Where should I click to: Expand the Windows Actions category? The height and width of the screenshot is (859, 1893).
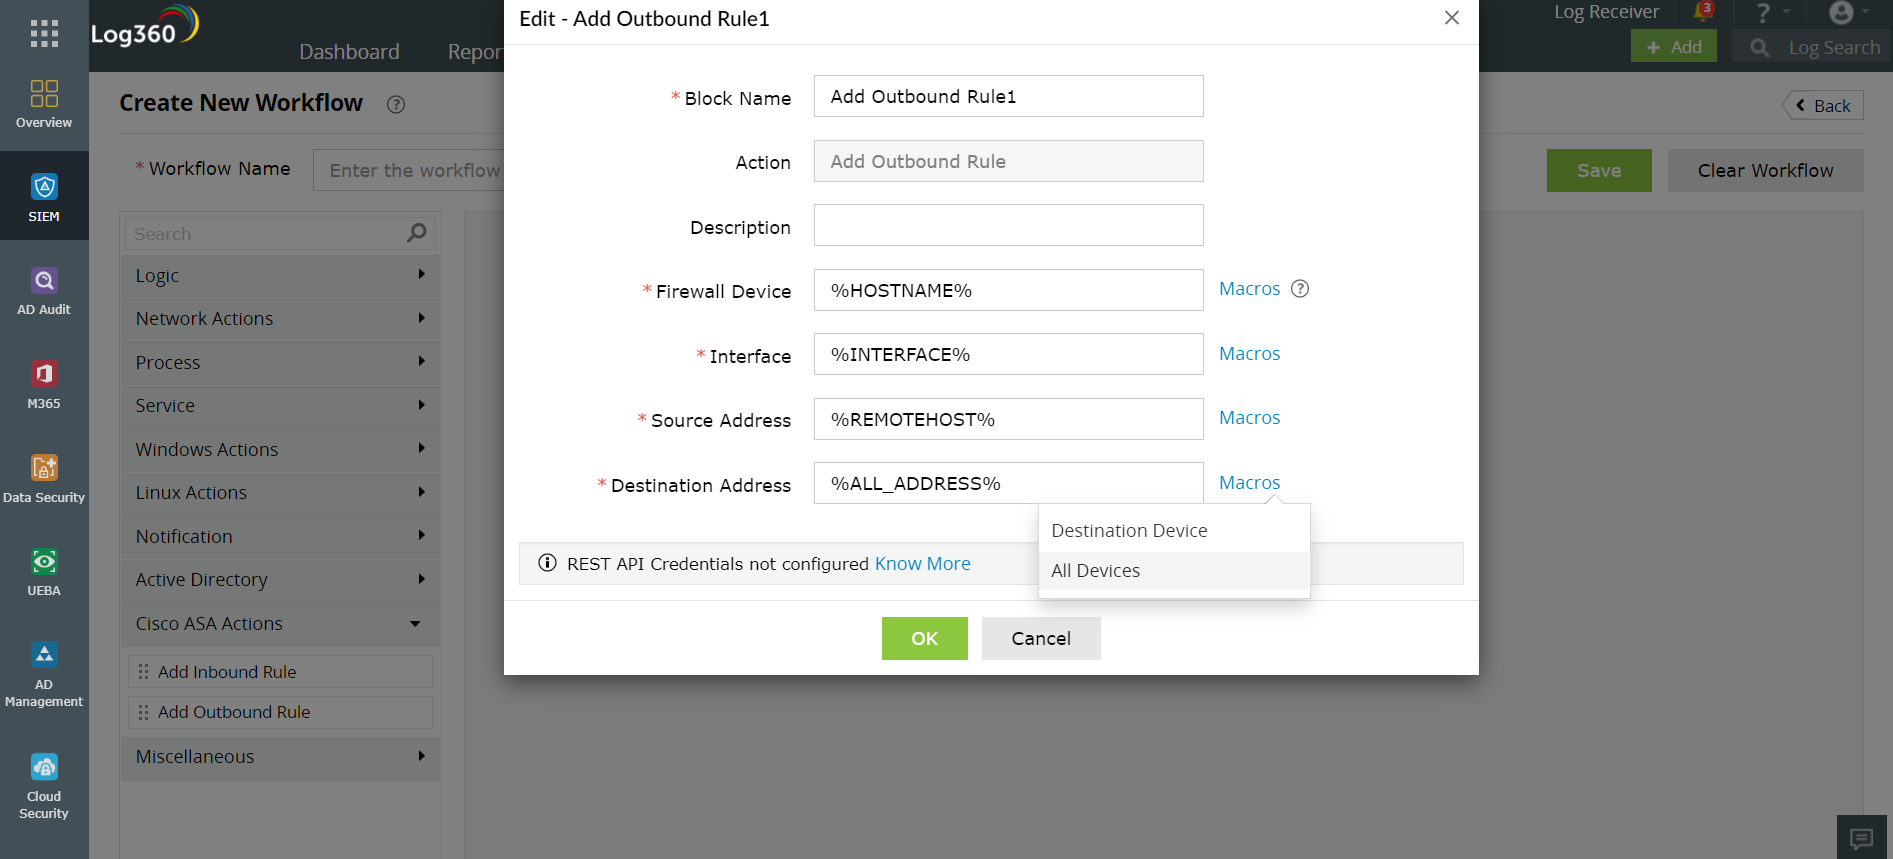point(280,450)
